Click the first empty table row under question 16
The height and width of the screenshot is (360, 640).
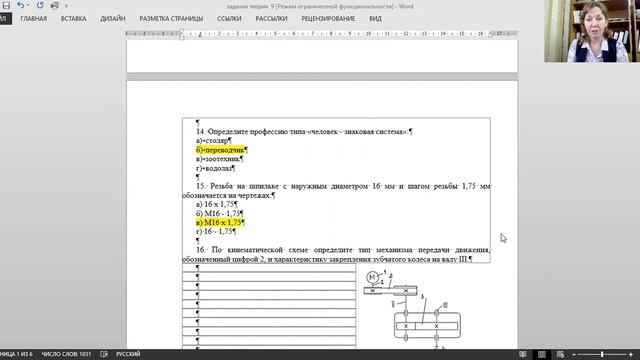tap(269, 268)
